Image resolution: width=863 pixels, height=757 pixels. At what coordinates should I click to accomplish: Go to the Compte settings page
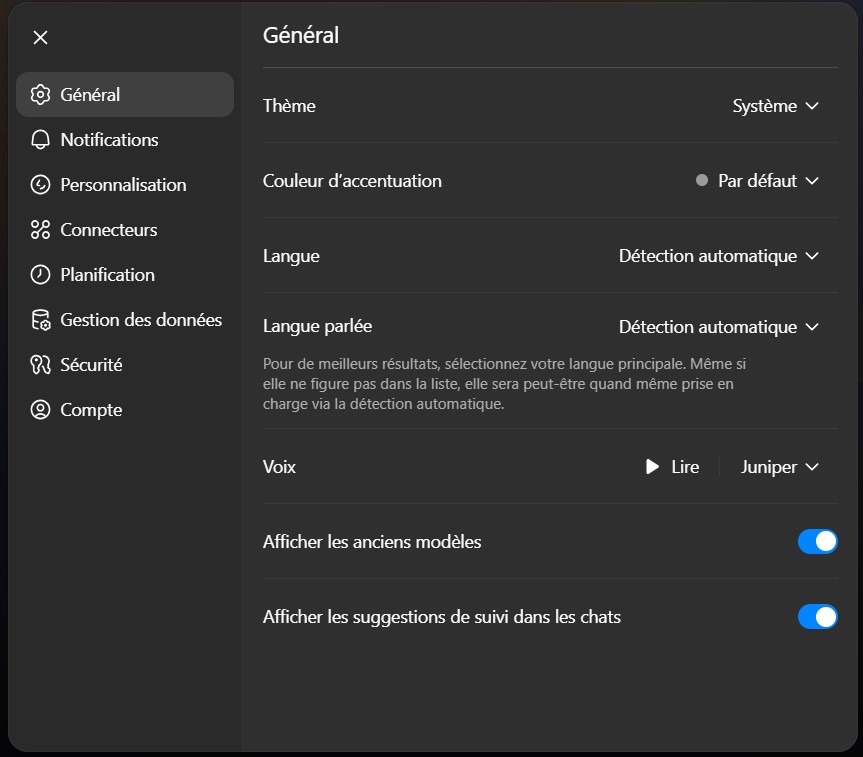click(x=91, y=410)
